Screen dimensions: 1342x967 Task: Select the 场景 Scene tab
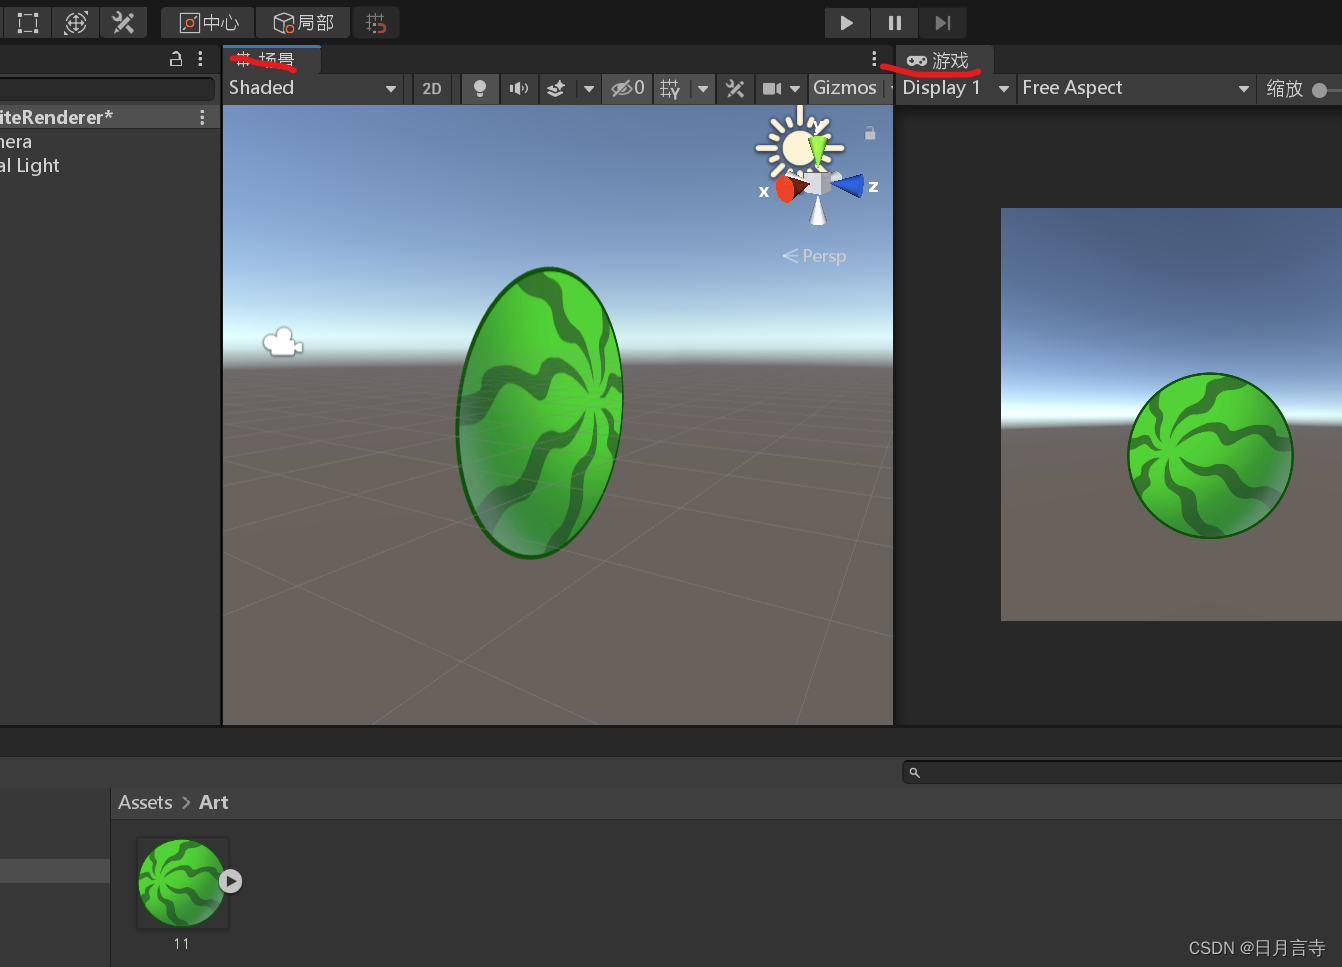coord(270,58)
